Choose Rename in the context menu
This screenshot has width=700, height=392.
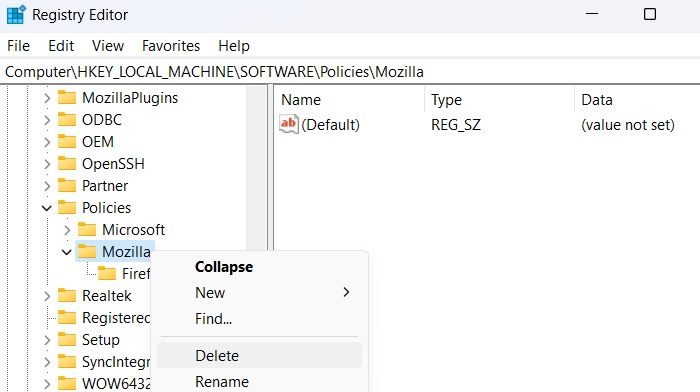259,382
